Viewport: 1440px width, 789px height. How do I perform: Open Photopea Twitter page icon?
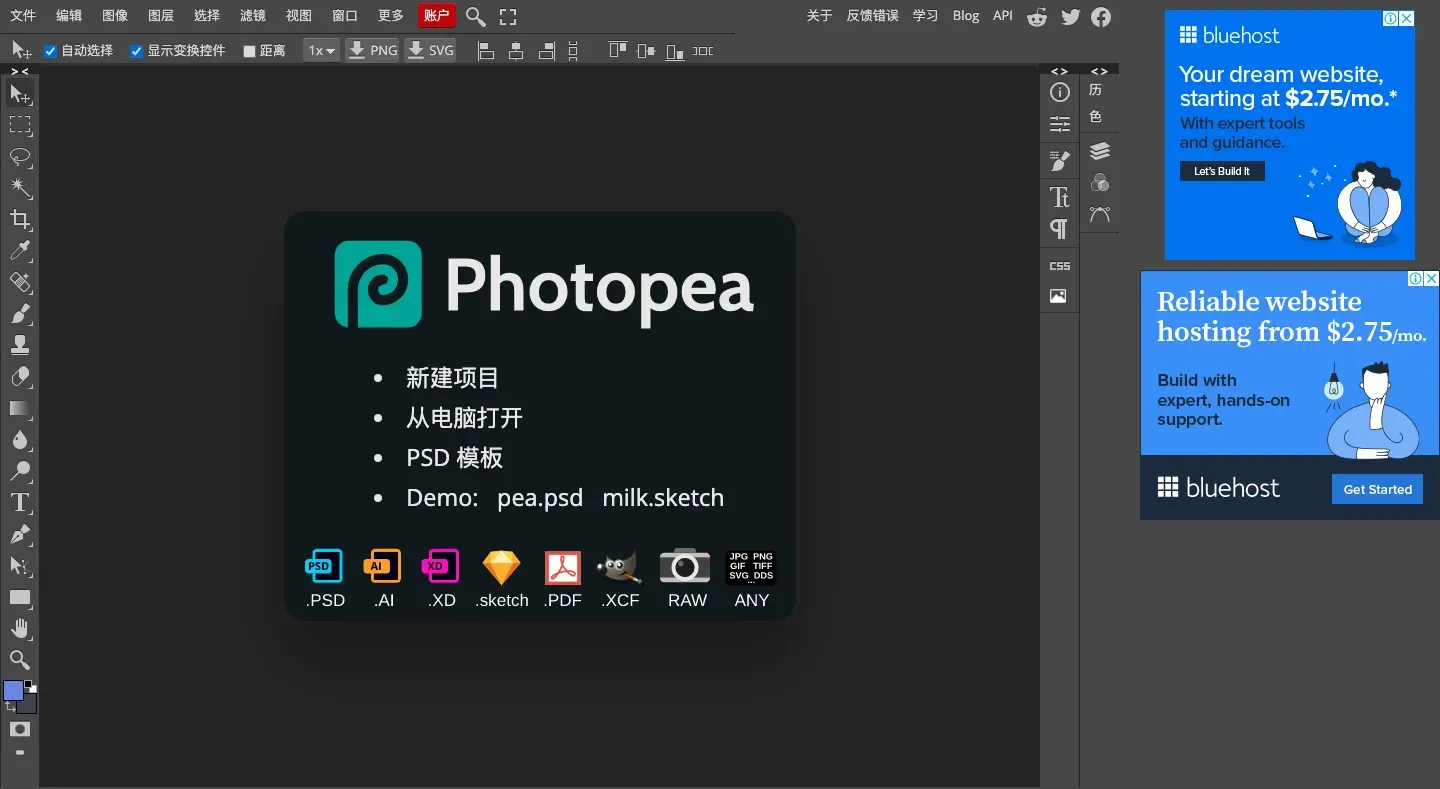point(1071,17)
